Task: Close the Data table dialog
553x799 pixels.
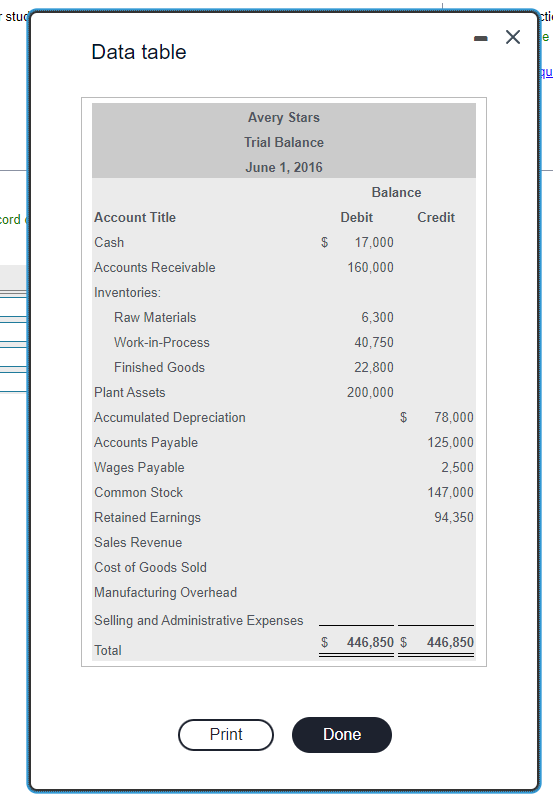Action: pyautogui.click(x=513, y=37)
